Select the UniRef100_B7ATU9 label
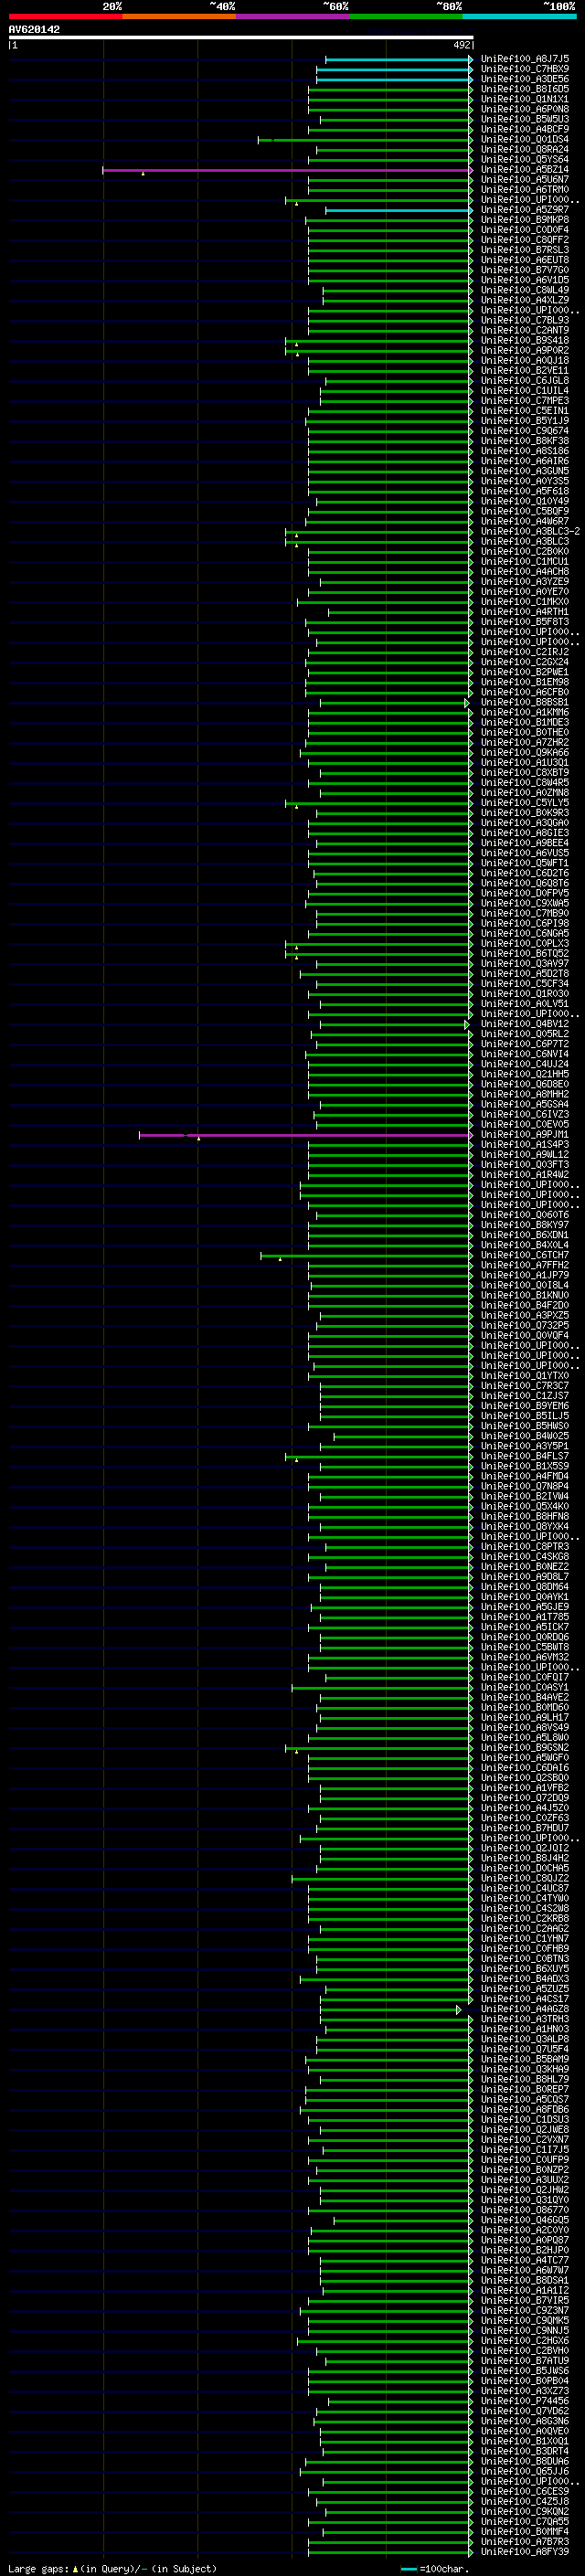Screen dimensions: 585x2576 tap(525, 2361)
